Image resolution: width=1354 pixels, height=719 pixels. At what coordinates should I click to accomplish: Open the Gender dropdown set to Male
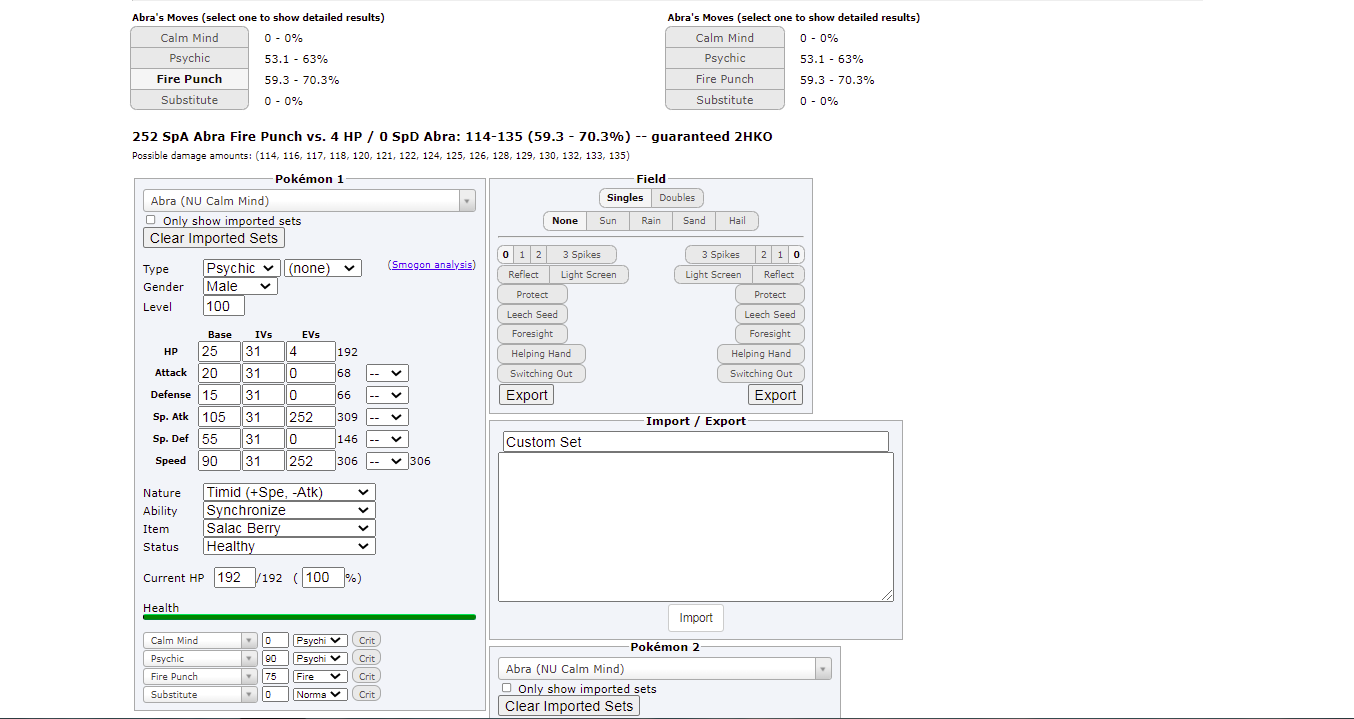pos(240,286)
